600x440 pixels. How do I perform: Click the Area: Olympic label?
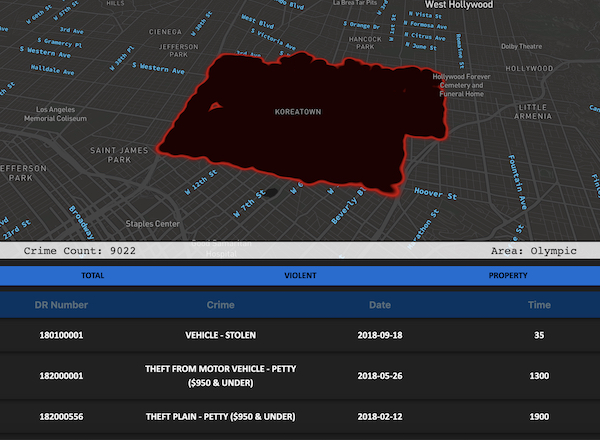(x=534, y=250)
